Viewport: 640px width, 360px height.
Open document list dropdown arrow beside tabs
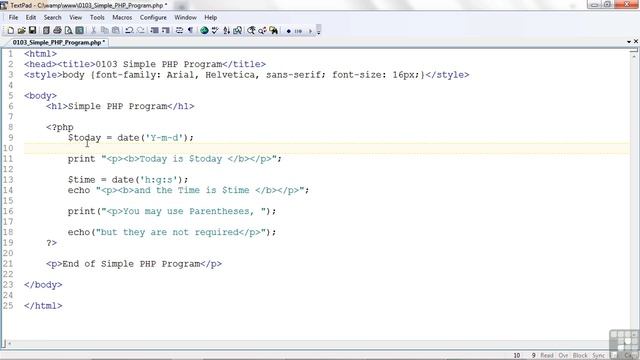[629, 42]
